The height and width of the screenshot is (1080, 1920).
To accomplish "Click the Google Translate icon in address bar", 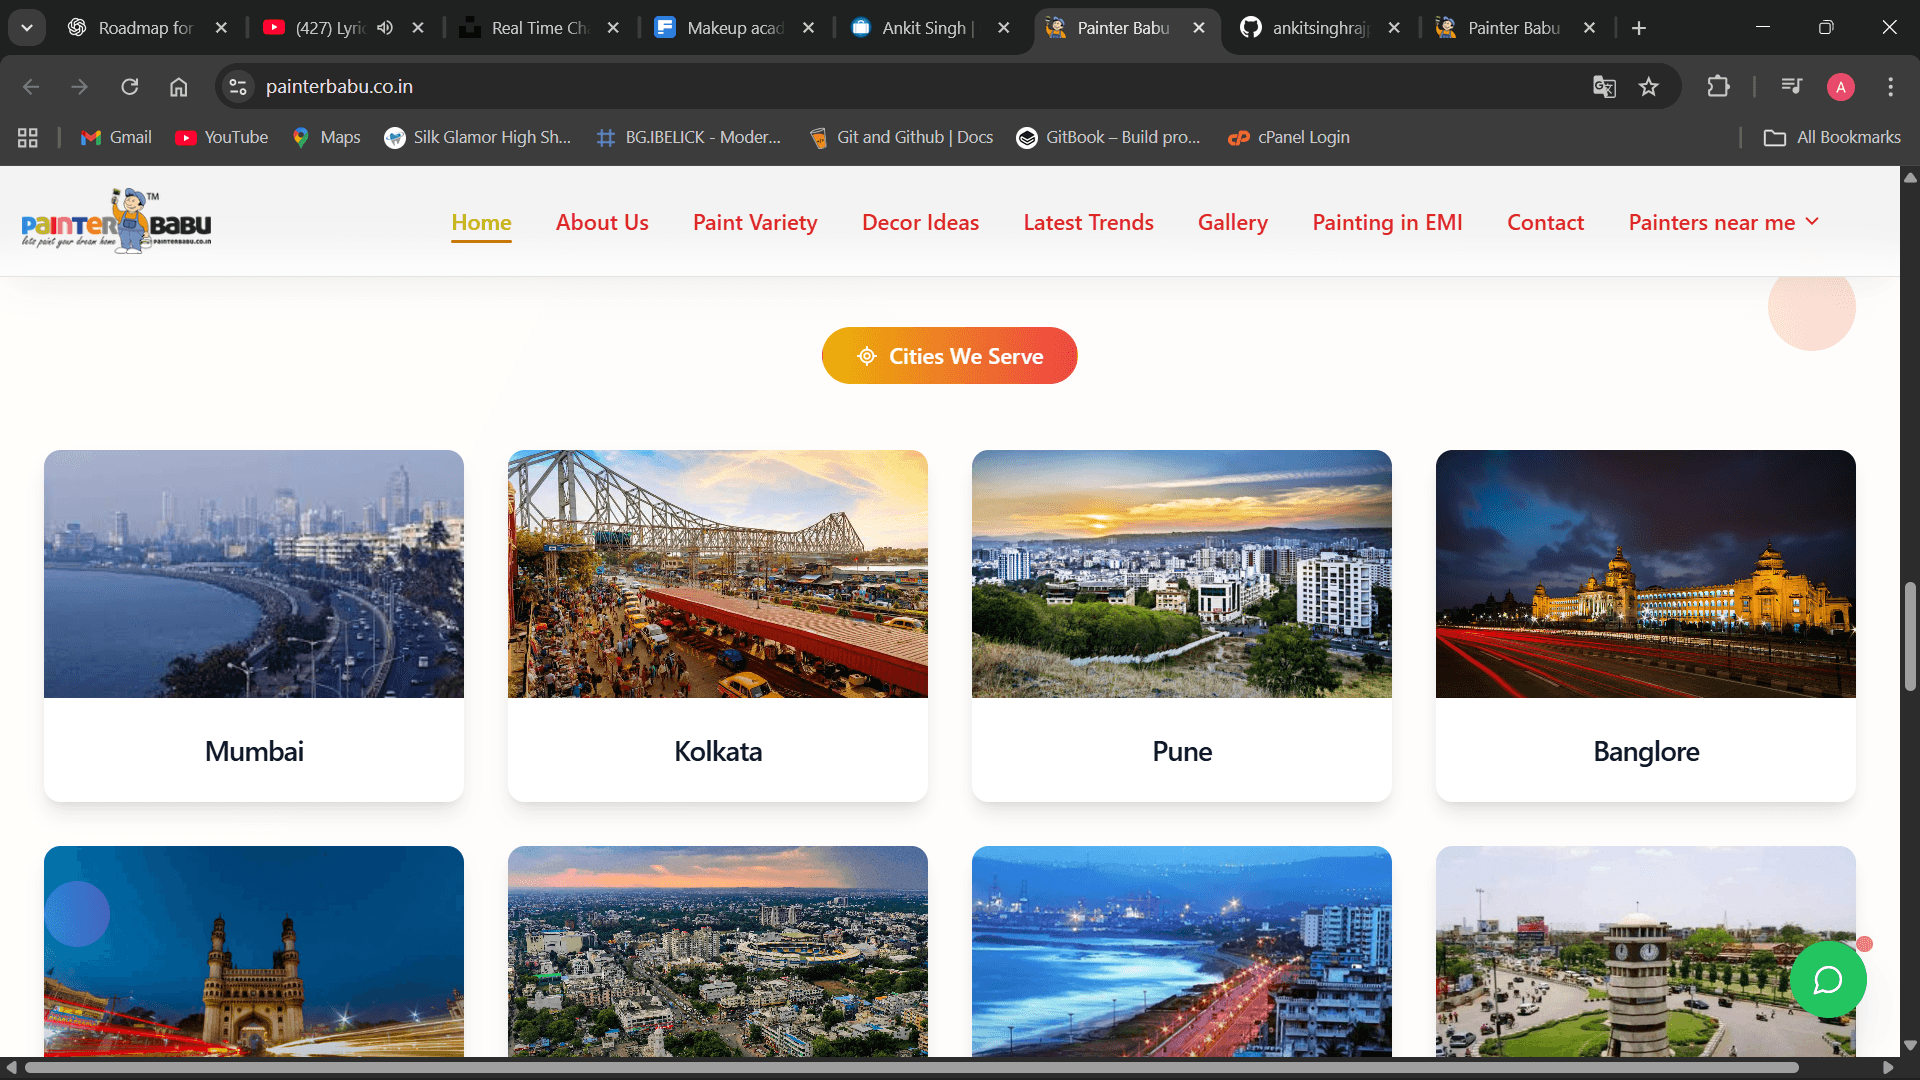I will click(1604, 87).
